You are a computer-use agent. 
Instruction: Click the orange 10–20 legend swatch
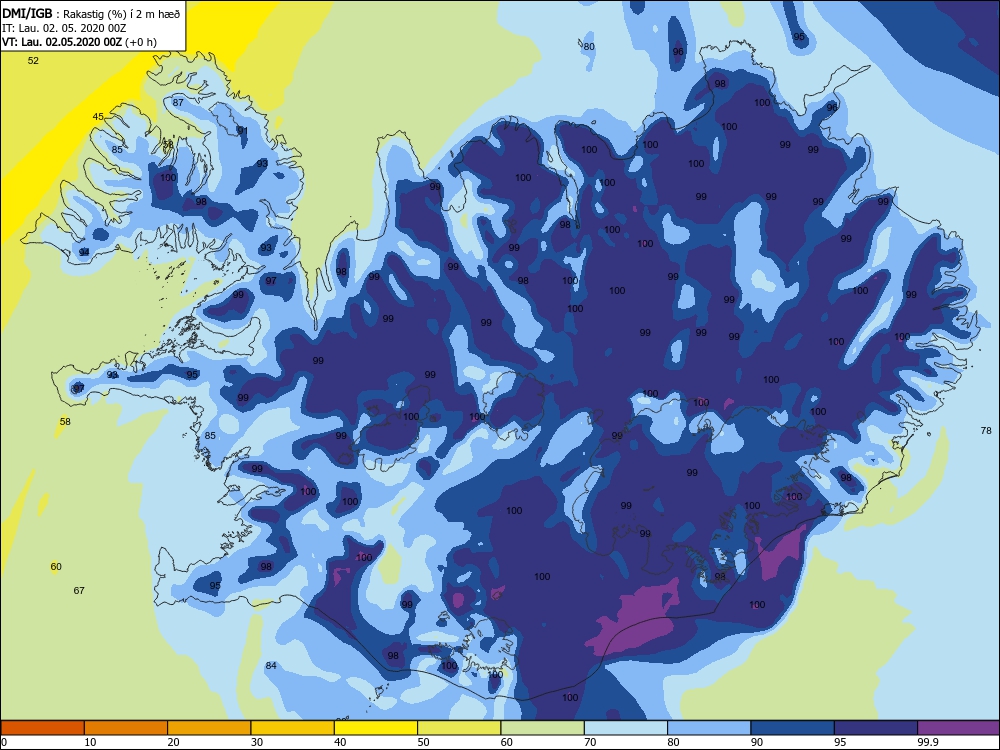coord(126,728)
